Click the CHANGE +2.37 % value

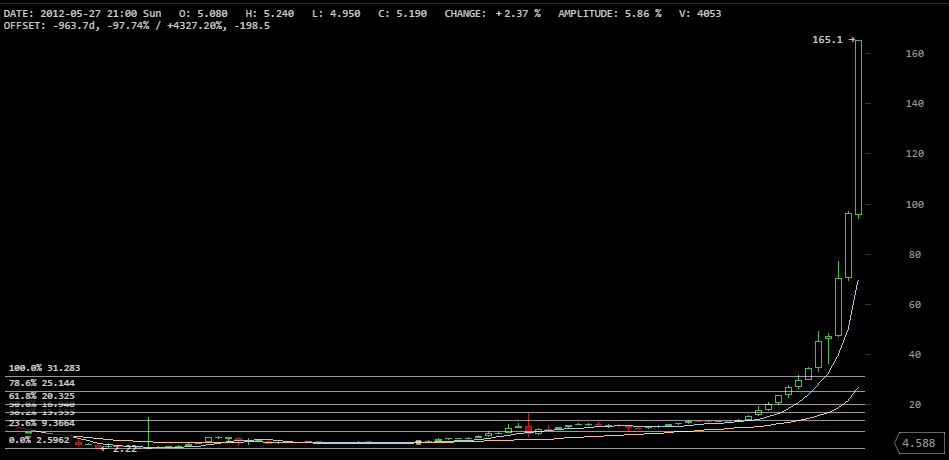pyautogui.click(x=493, y=13)
